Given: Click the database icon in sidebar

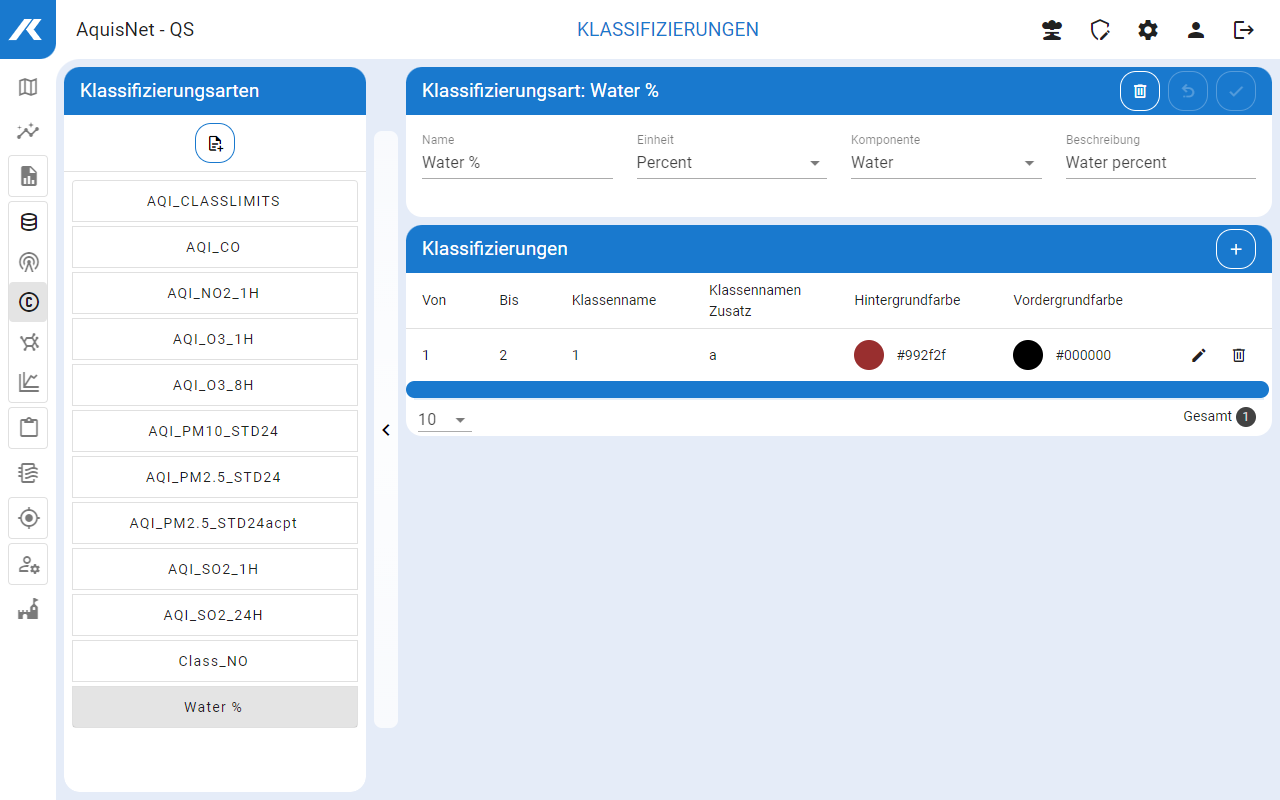Looking at the screenshot, I should (28, 222).
